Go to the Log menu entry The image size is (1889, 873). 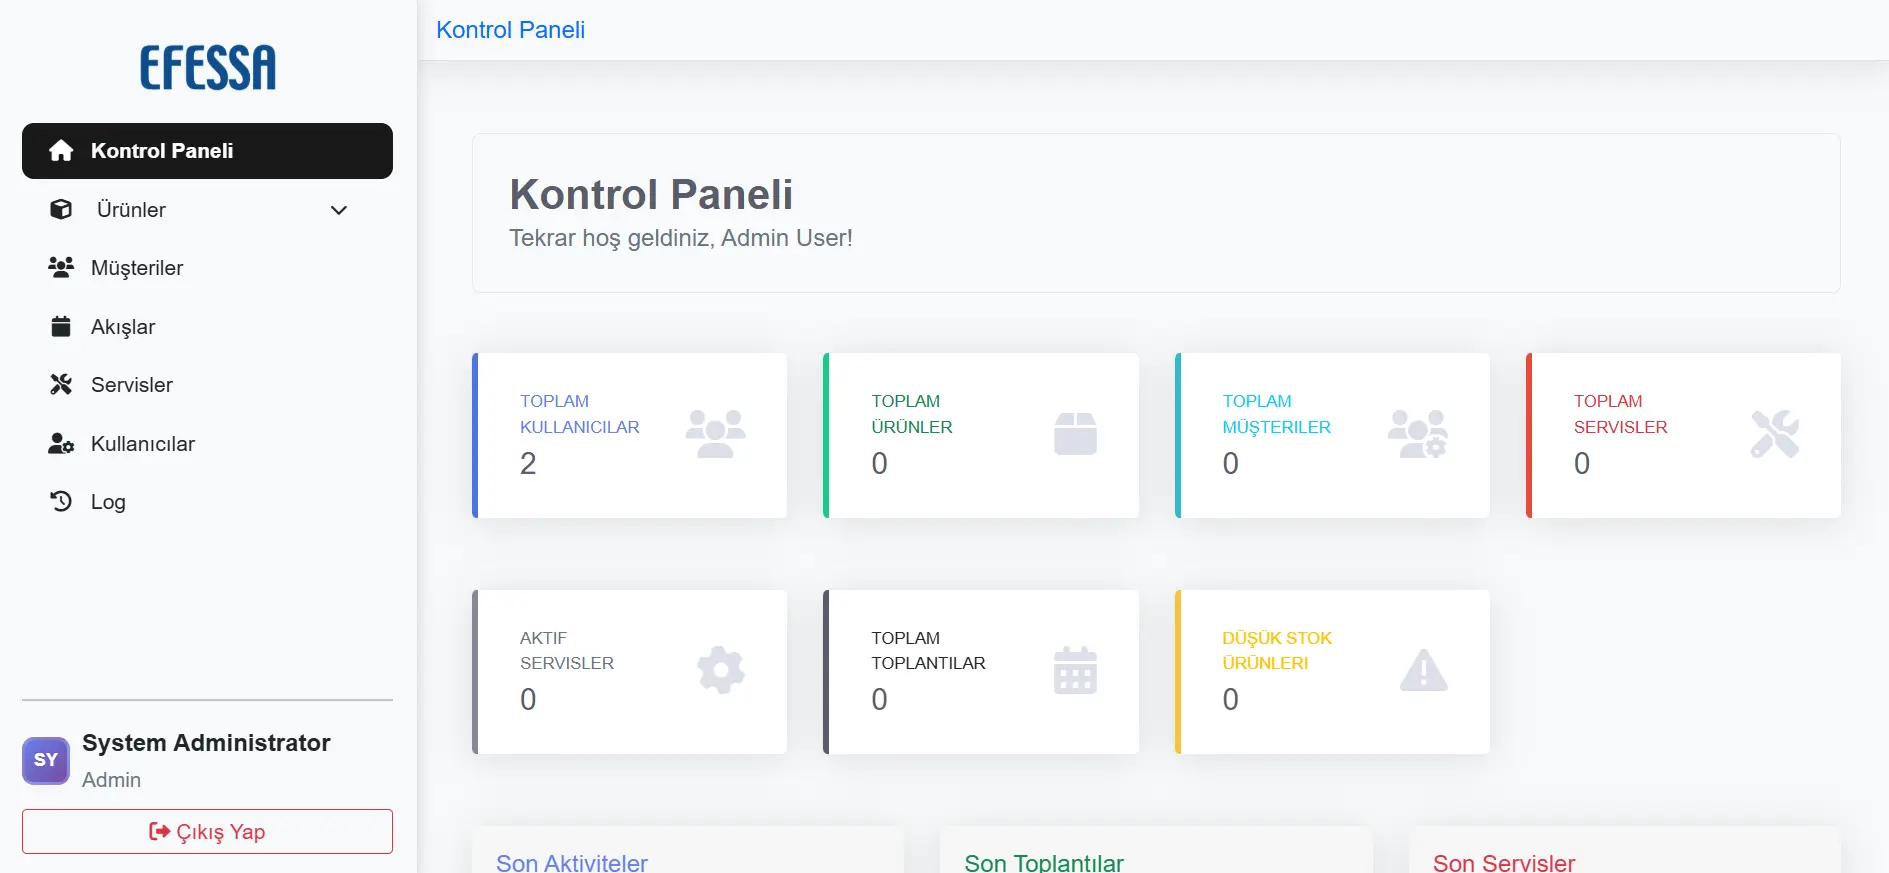click(108, 502)
